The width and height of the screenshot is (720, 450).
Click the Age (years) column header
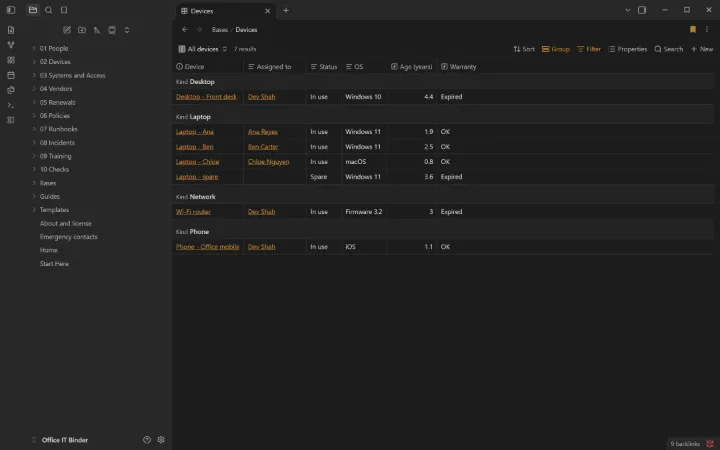click(412, 67)
